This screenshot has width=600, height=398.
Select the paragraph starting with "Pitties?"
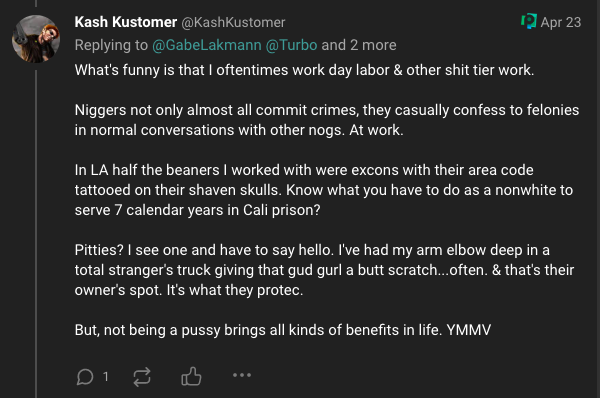(324, 270)
